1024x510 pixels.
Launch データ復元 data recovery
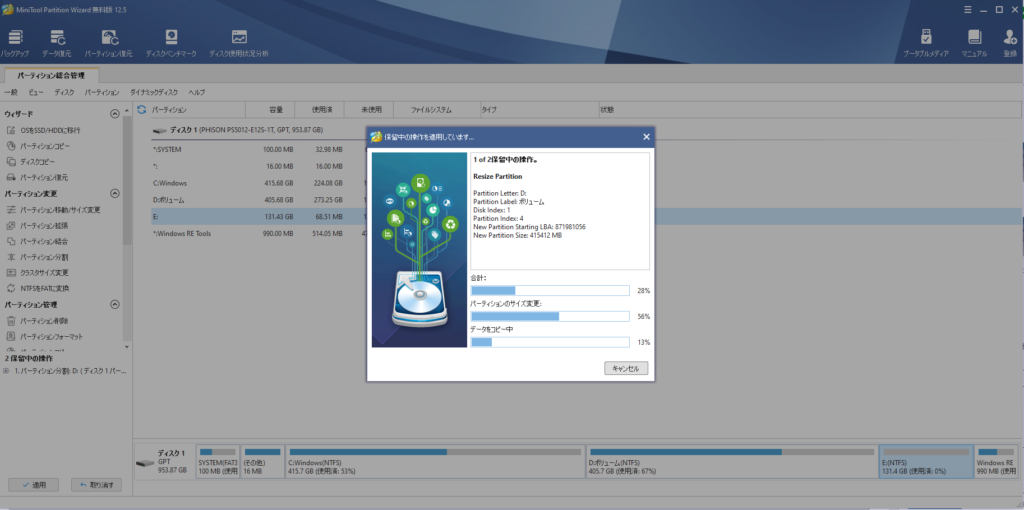point(57,43)
